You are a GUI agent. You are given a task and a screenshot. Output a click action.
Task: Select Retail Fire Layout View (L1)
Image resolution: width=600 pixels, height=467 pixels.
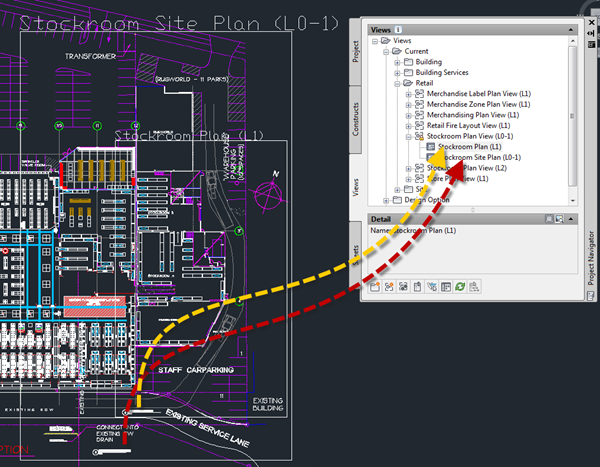click(x=466, y=126)
